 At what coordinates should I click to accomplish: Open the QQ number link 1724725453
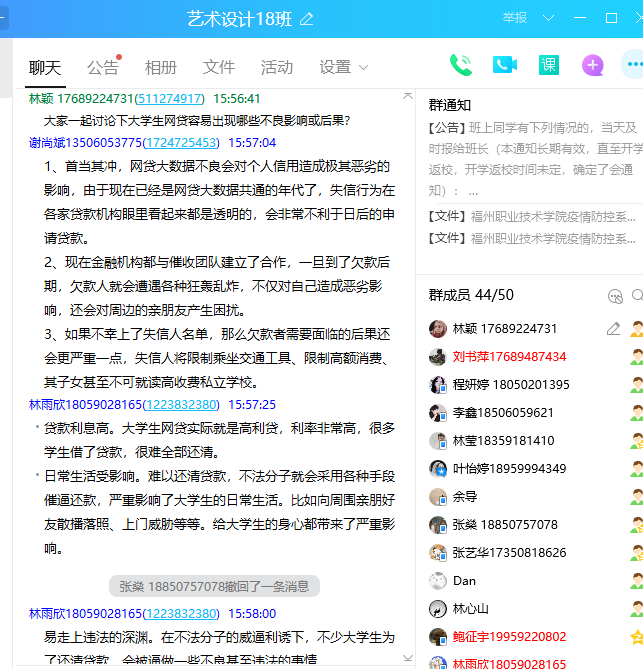[x=180, y=143]
